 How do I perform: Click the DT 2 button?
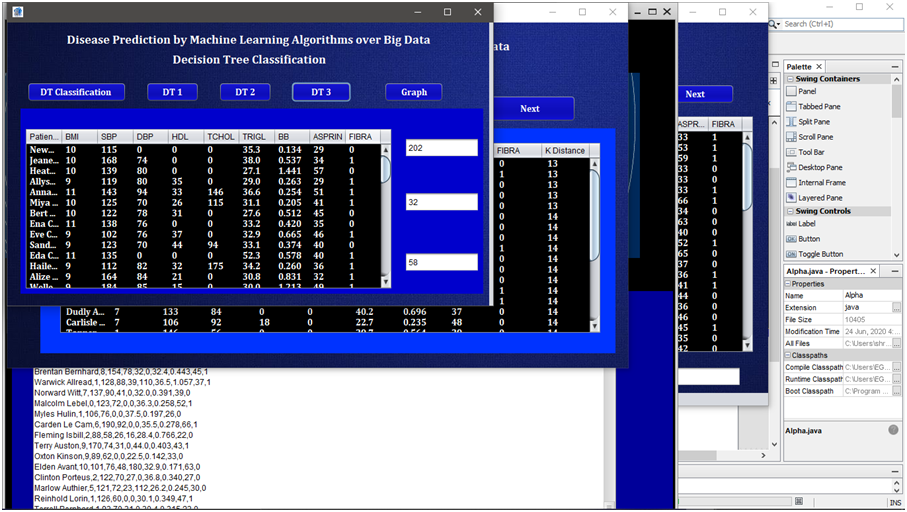[x=245, y=92]
